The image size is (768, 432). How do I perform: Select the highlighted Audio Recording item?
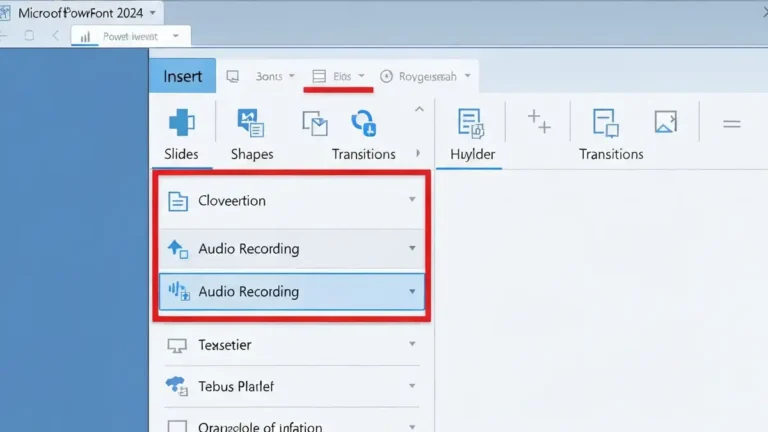tap(291, 292)
